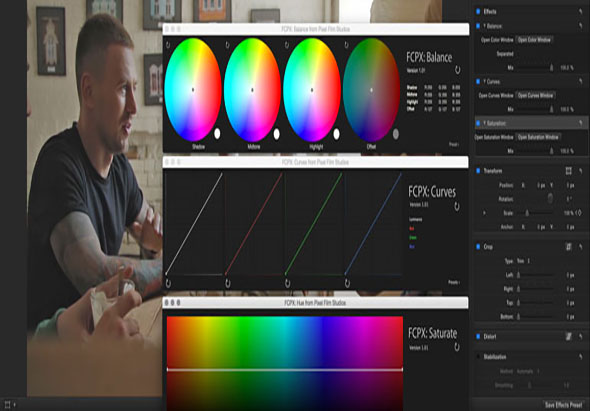Open the Crop Type dropdown
Screen dimensions: 590x411
pyautogui.click(x=523, y=261)
